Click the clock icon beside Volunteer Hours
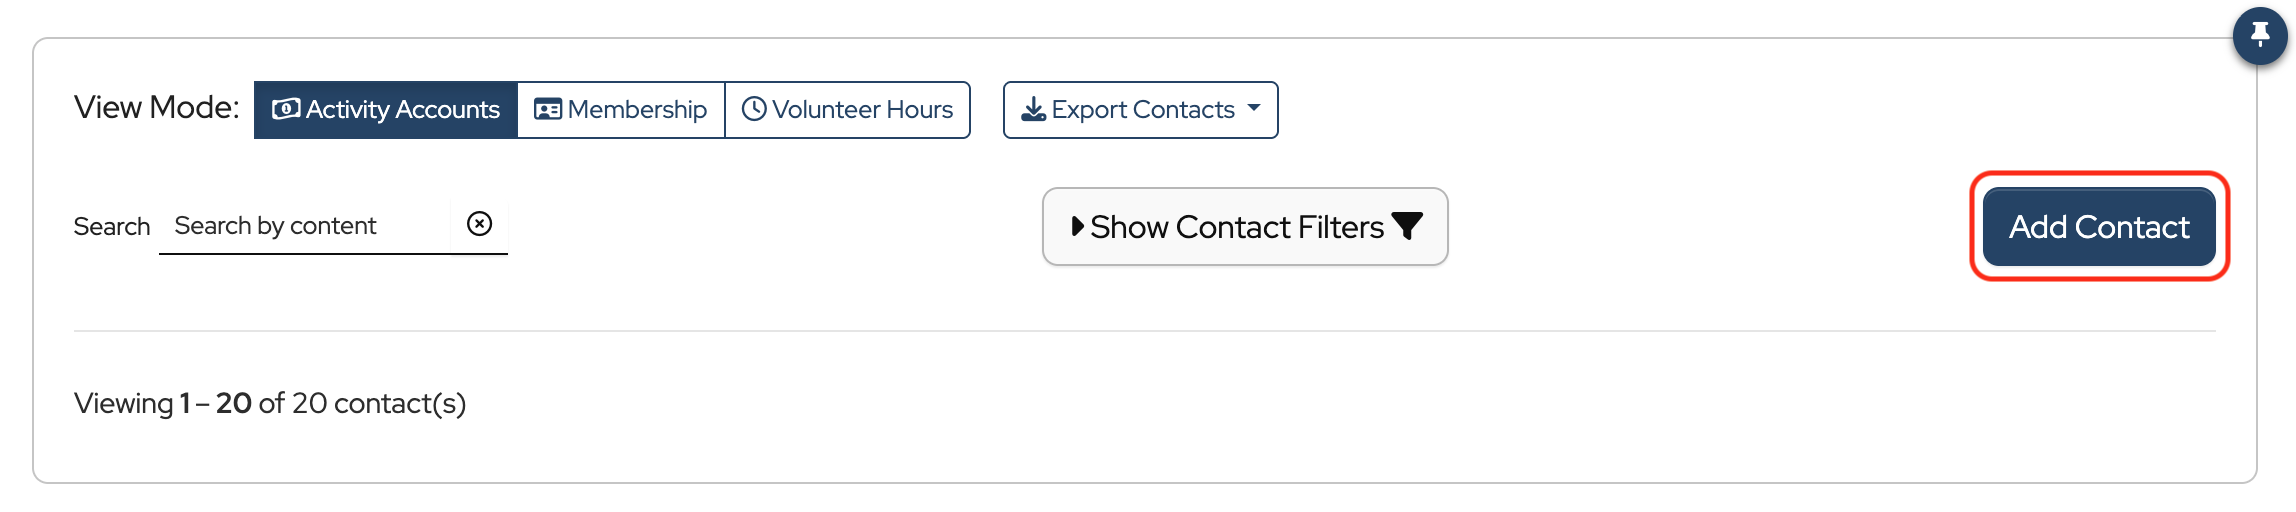Viewport: 2296px width, 512px height. 754,109
